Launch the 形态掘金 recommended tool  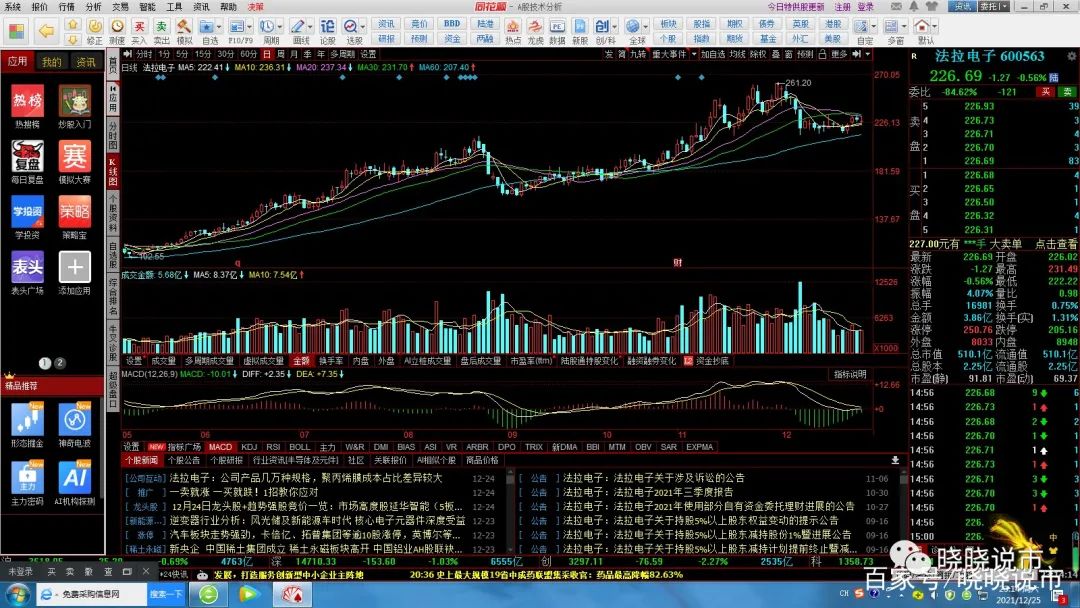point(28,419)
